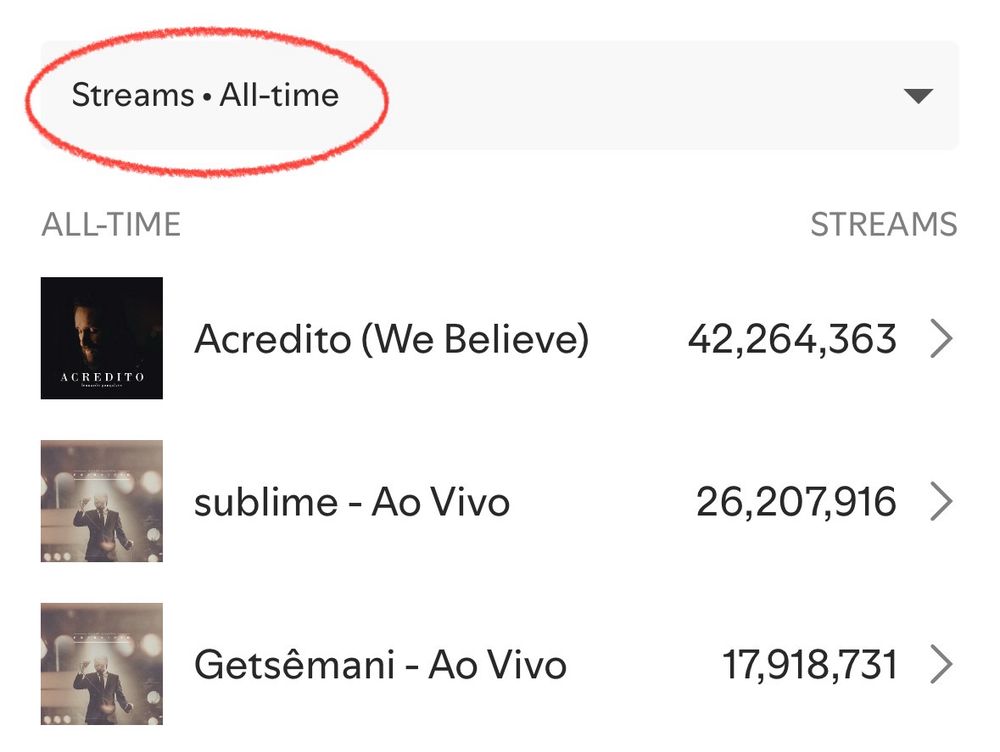Click the ALL-TIME column header
Screen dimensions: 1000x752
point(111,225)
